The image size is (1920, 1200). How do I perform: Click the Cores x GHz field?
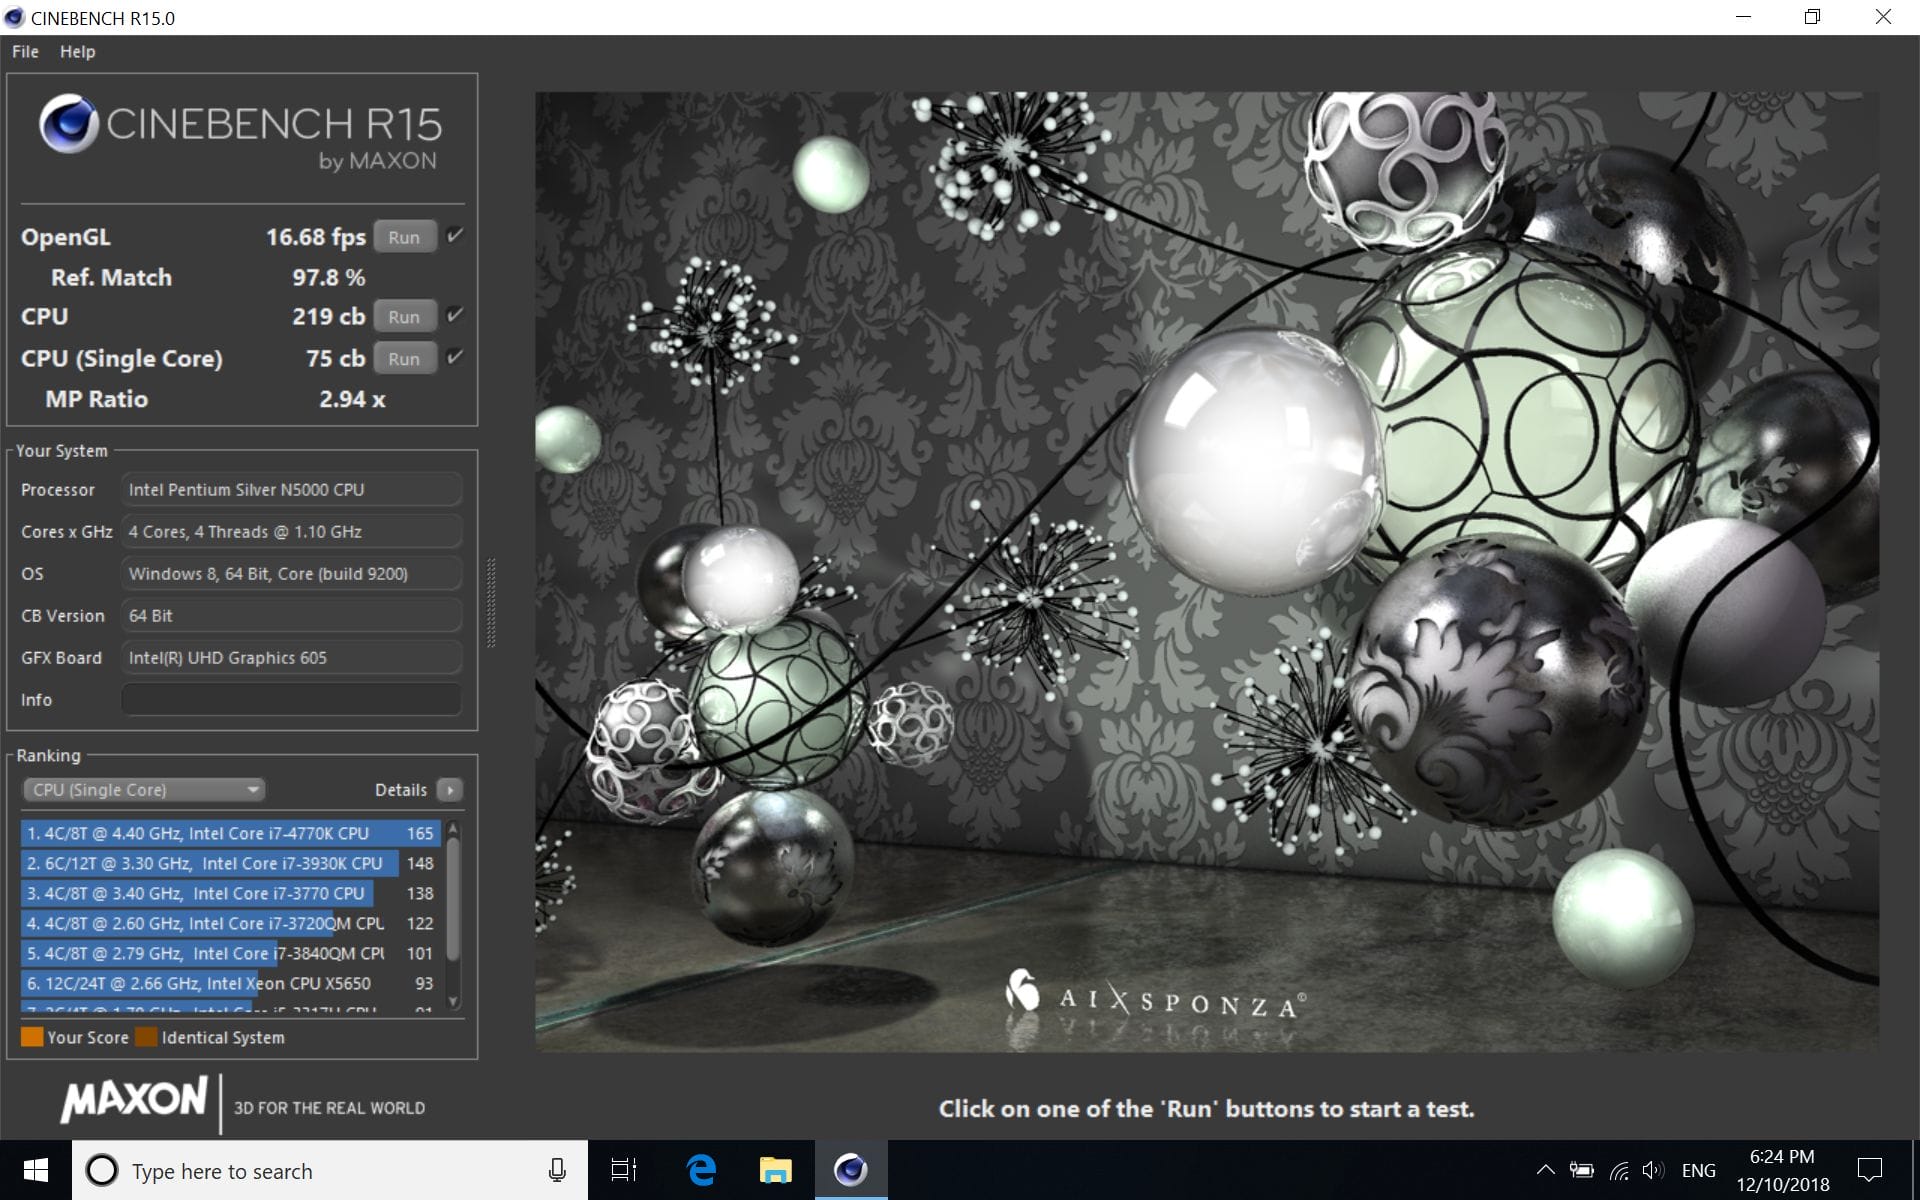click(291, 531)
